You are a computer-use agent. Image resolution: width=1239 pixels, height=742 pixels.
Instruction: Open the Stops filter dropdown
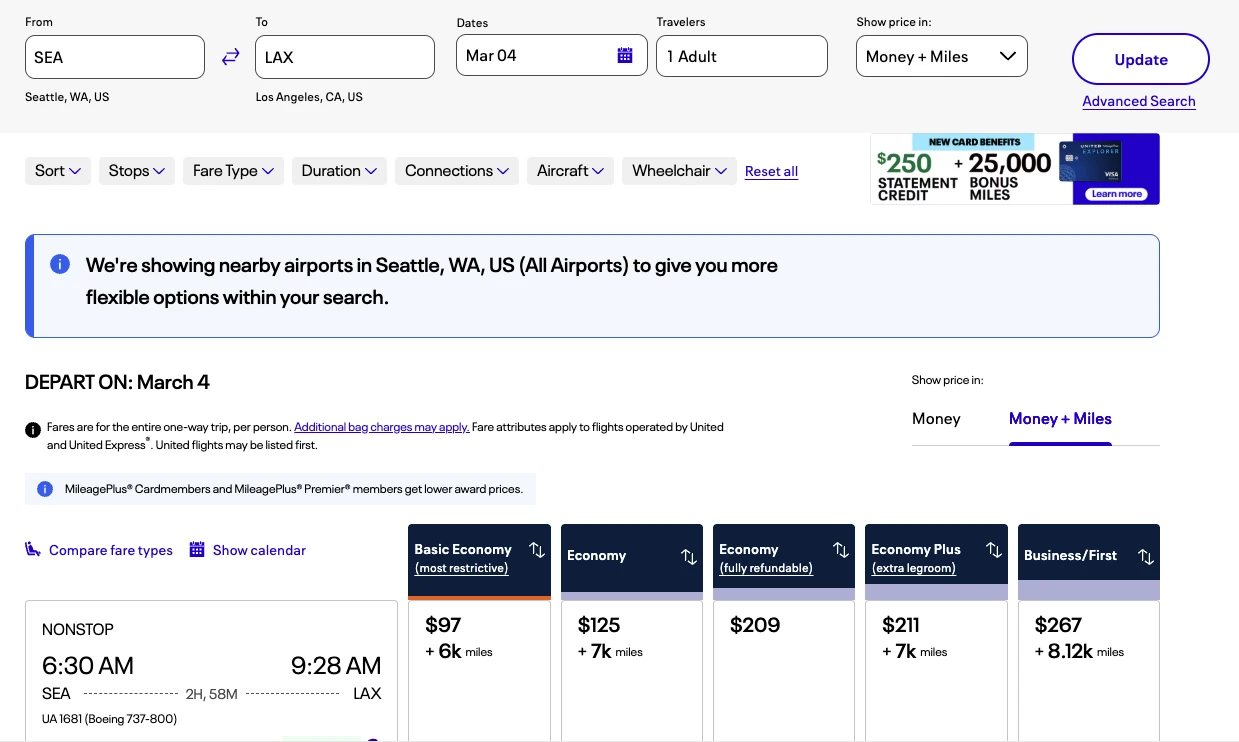(x=137, y=171)
